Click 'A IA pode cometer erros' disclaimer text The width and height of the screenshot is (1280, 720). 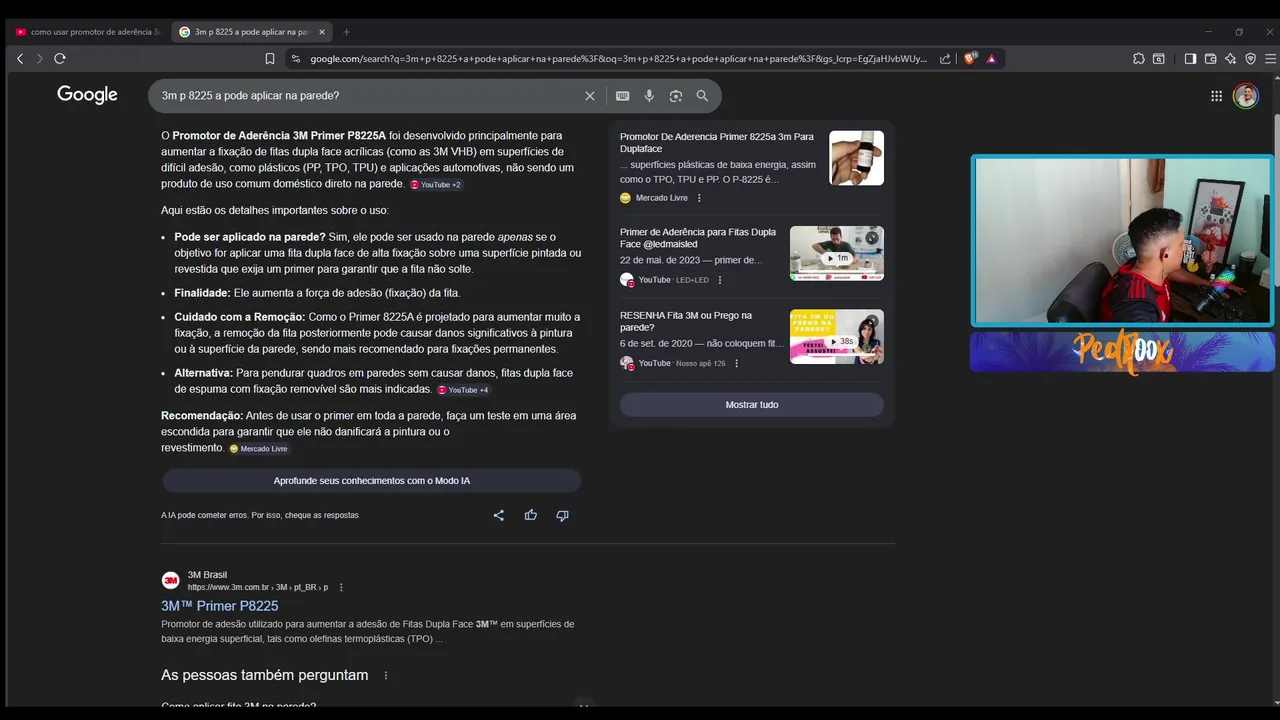coord(260,515)
